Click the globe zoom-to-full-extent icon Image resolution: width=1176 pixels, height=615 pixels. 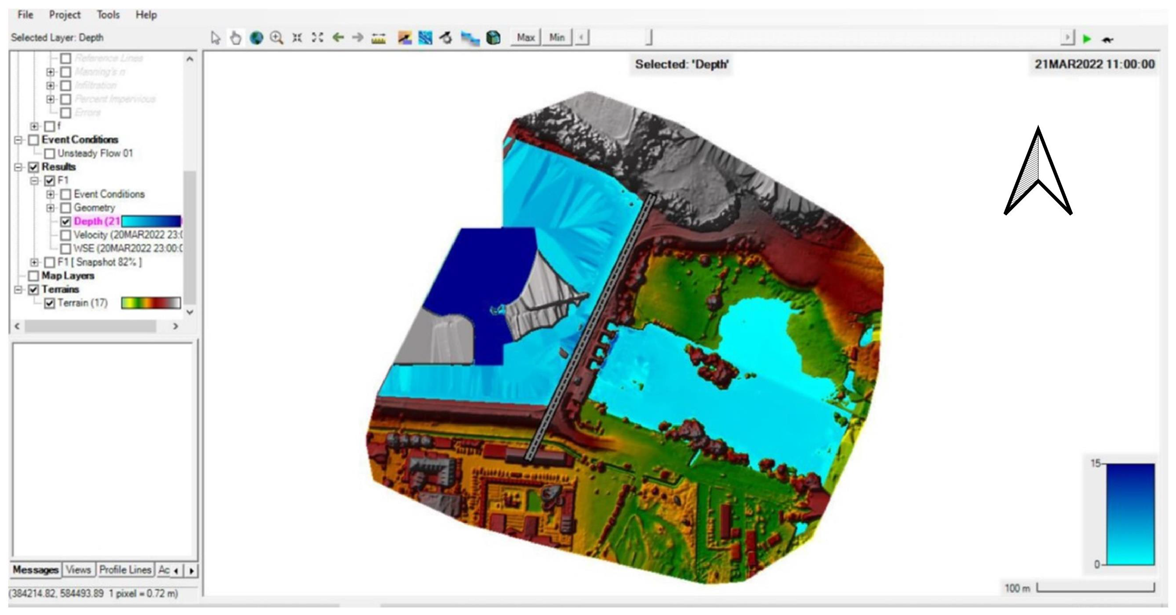coord(256,38)
